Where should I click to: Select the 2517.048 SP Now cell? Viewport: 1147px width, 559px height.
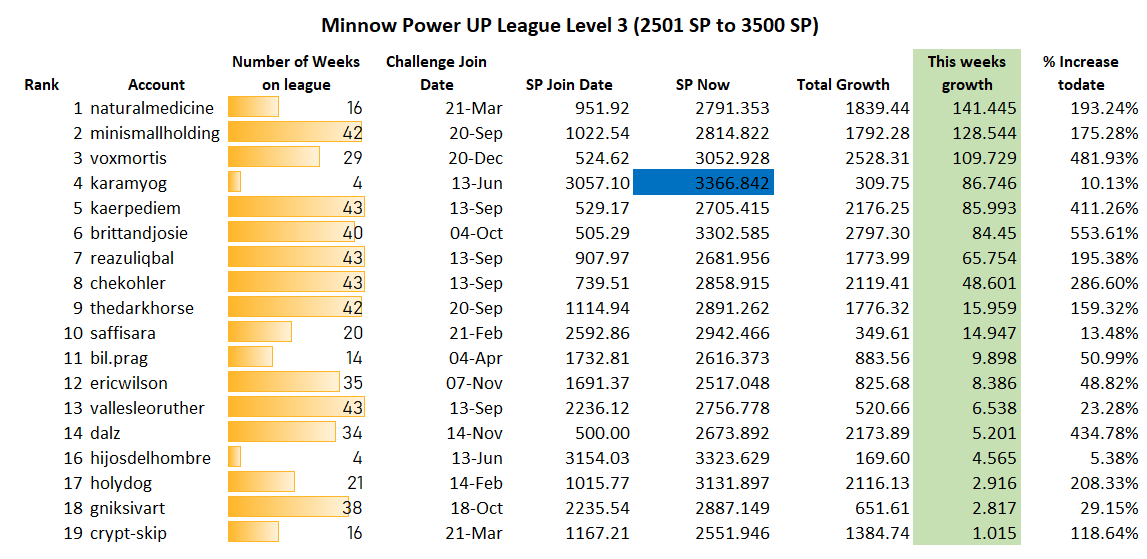pos(734,383)
